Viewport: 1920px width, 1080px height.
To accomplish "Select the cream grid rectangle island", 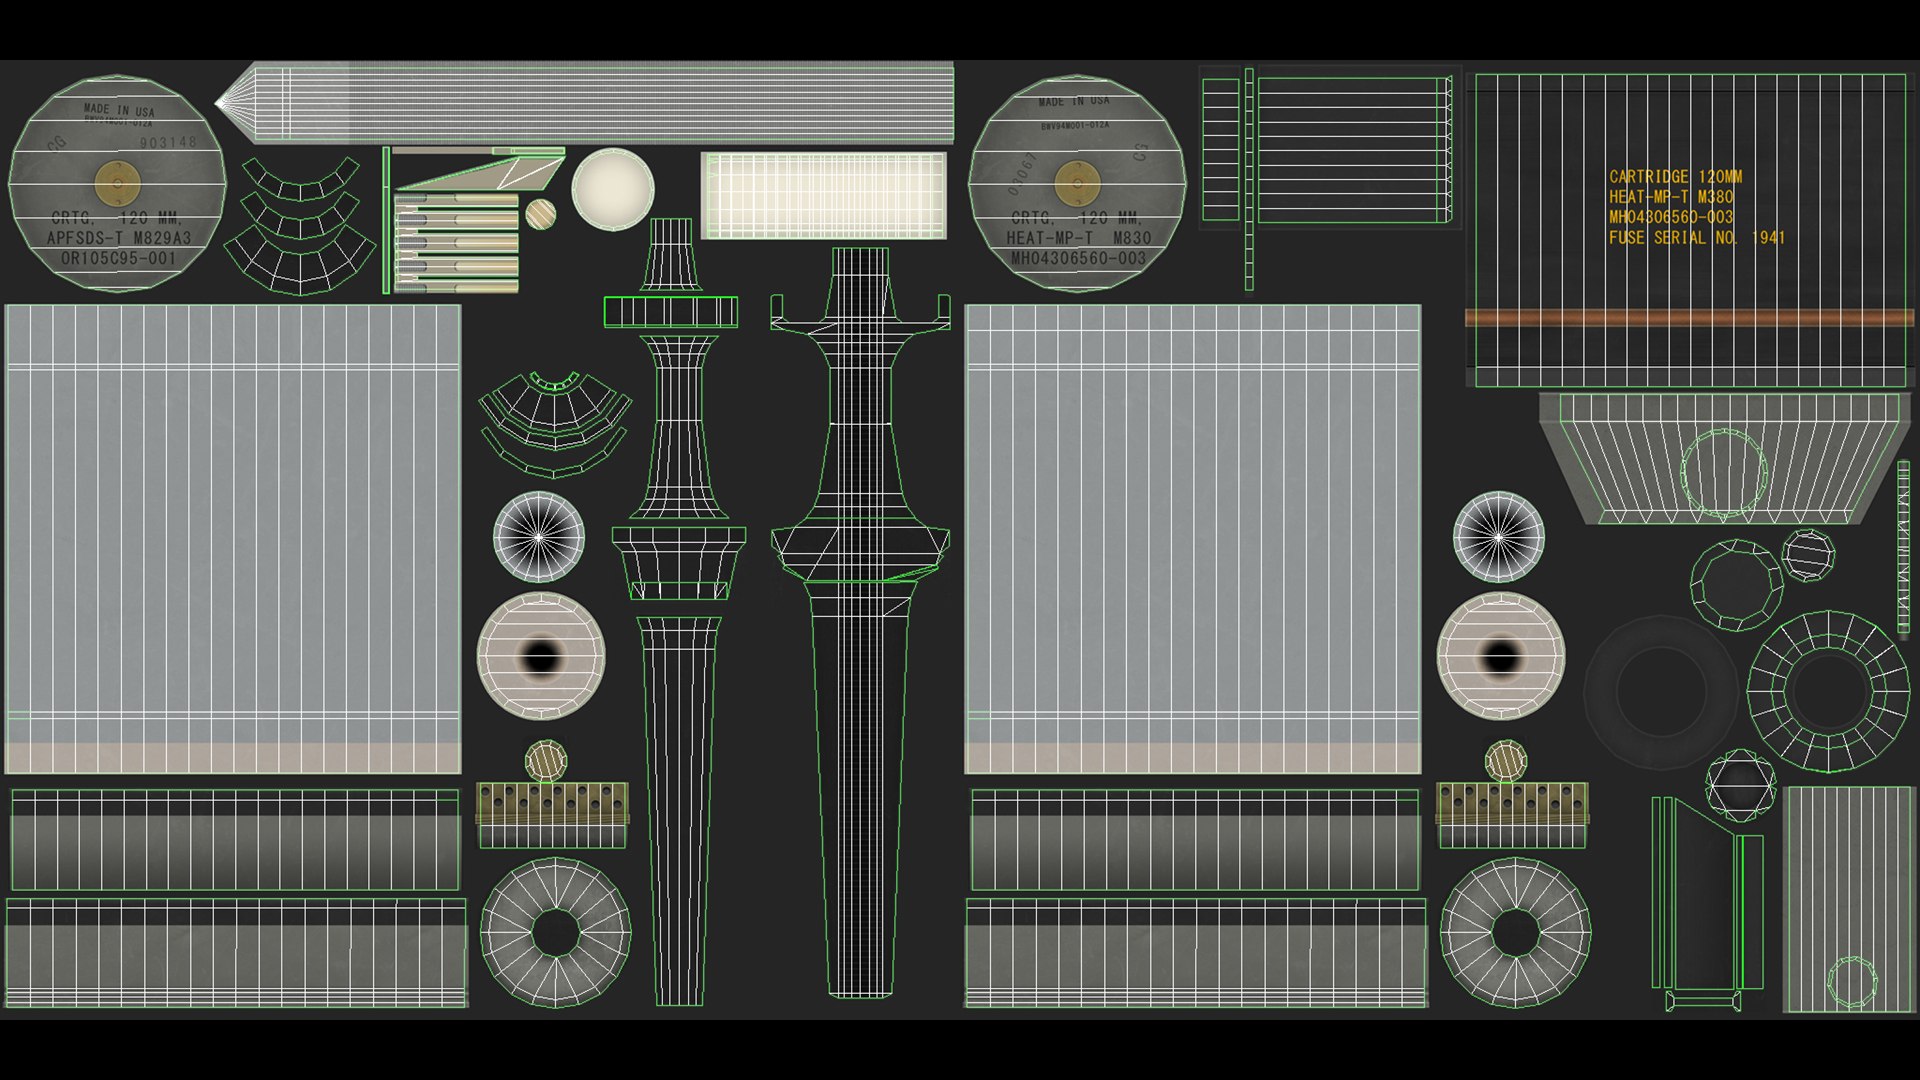I will click(x=823, y=195).
